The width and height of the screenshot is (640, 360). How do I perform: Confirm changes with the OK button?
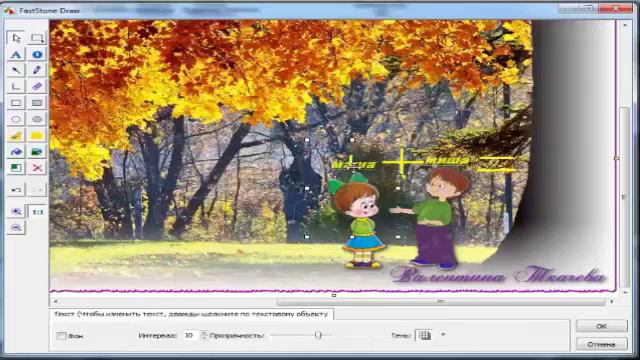click(602, 326)
